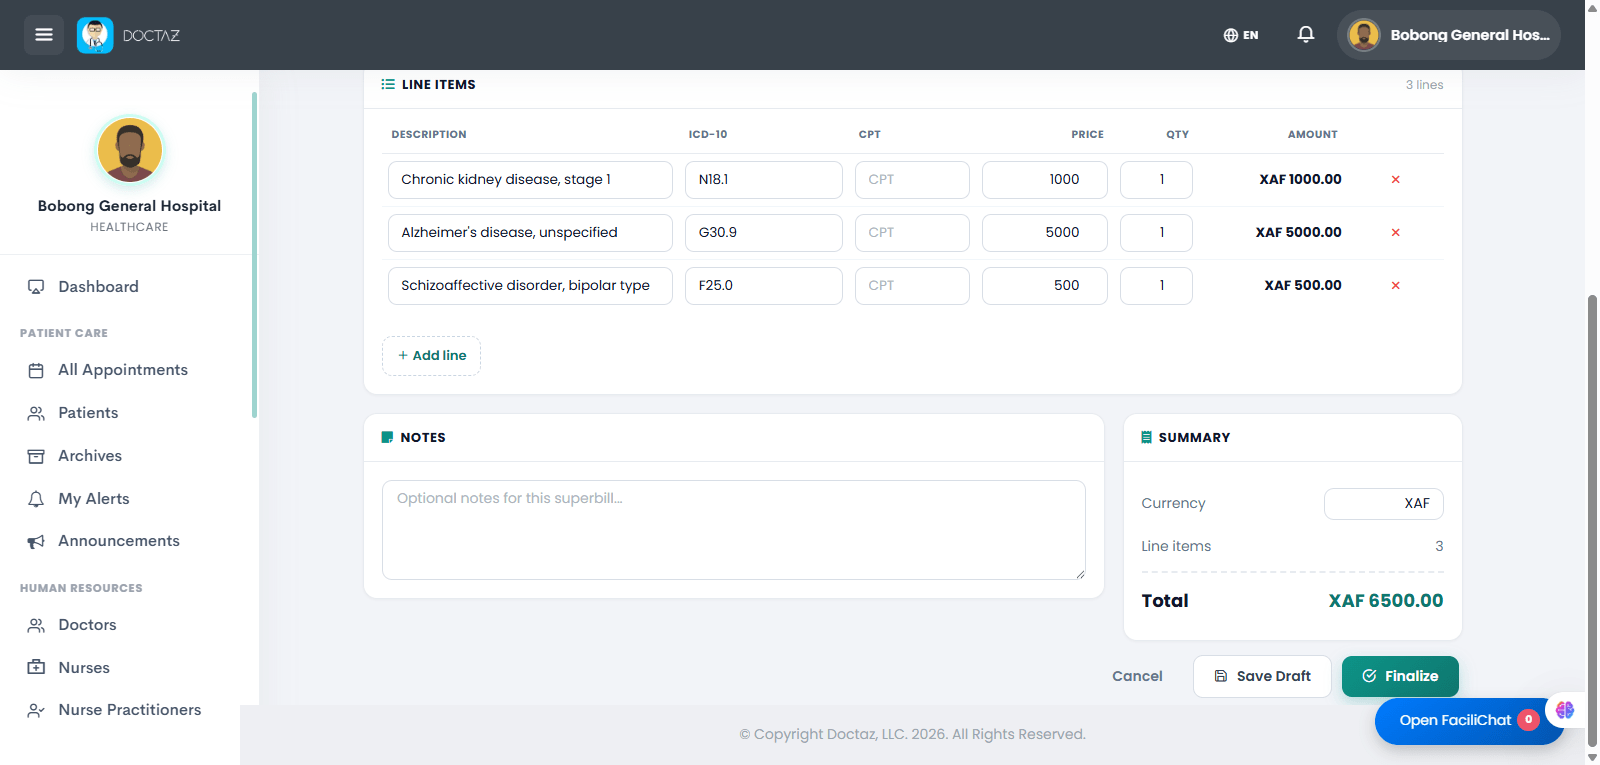Screen dimensions: 1600x765
Task: Open the notifications bell
Action: click(x=1306, y=34)
